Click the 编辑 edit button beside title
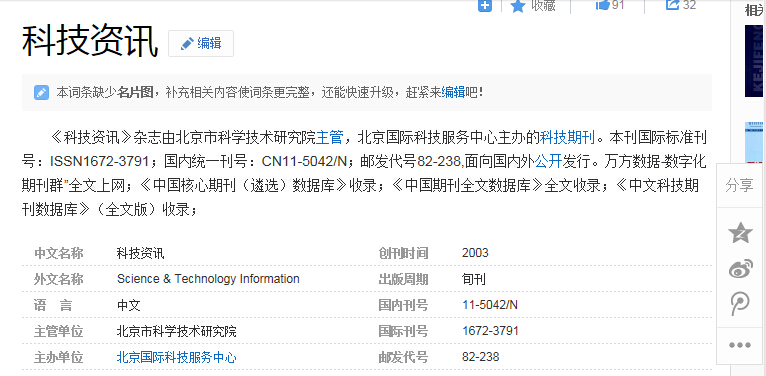 pos(201,43)
